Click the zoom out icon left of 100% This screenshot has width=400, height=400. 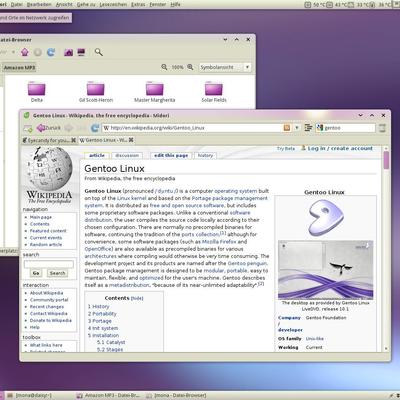164,67
